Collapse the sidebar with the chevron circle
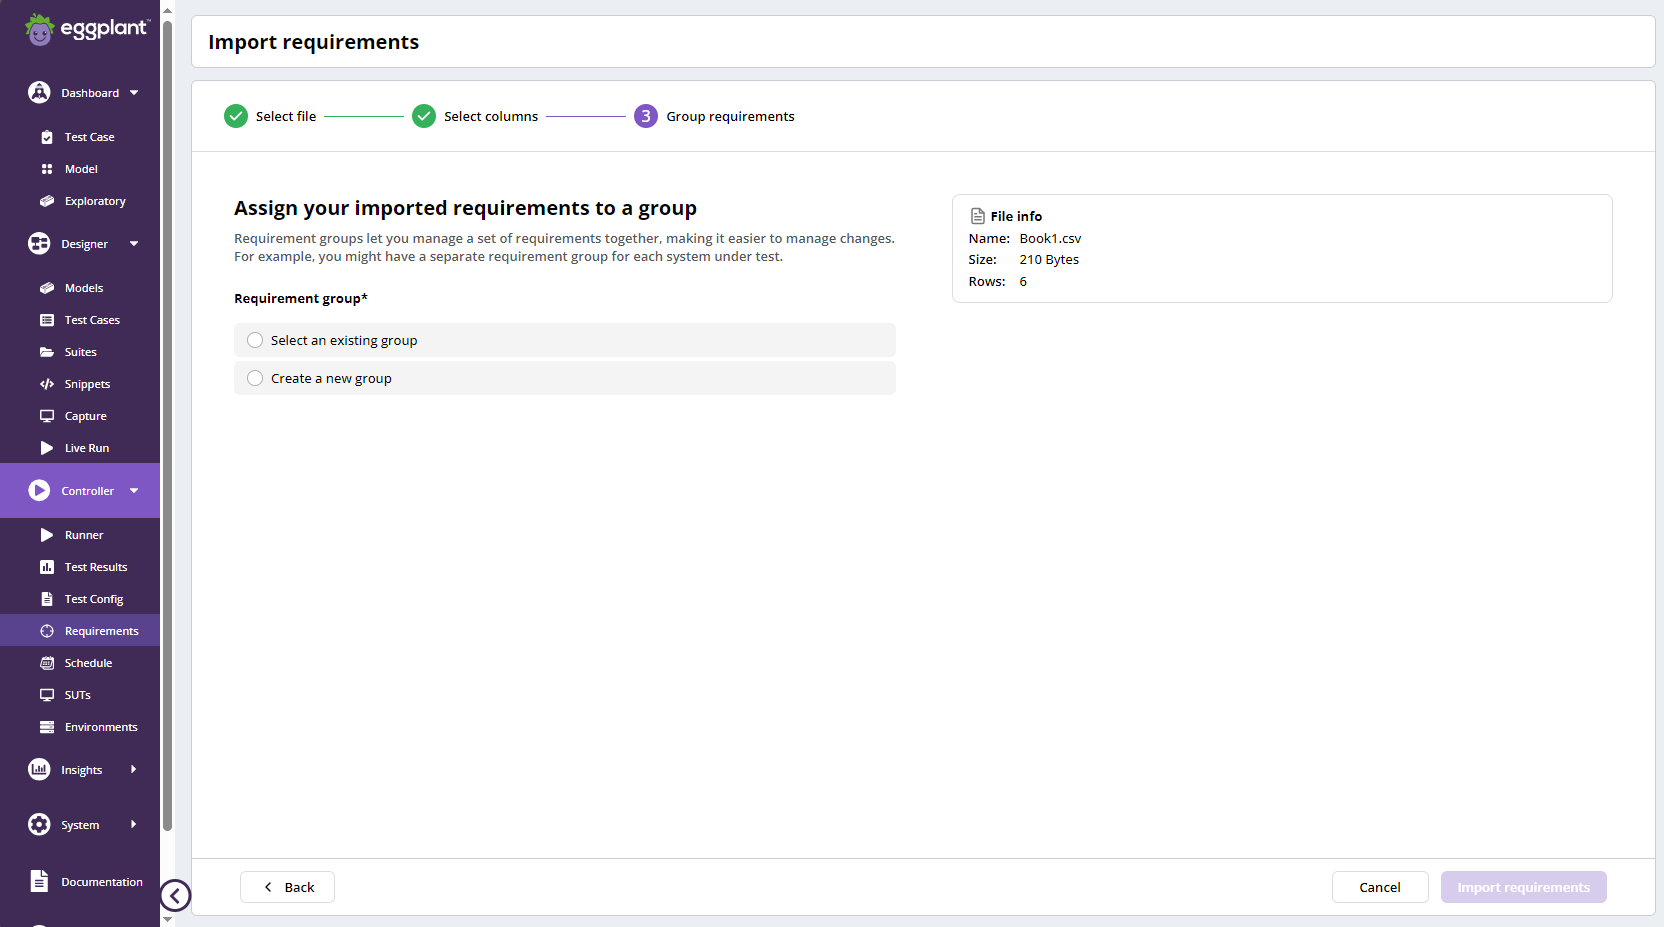The width and height of the screenshot is (1664, 927). click(175, 895)
